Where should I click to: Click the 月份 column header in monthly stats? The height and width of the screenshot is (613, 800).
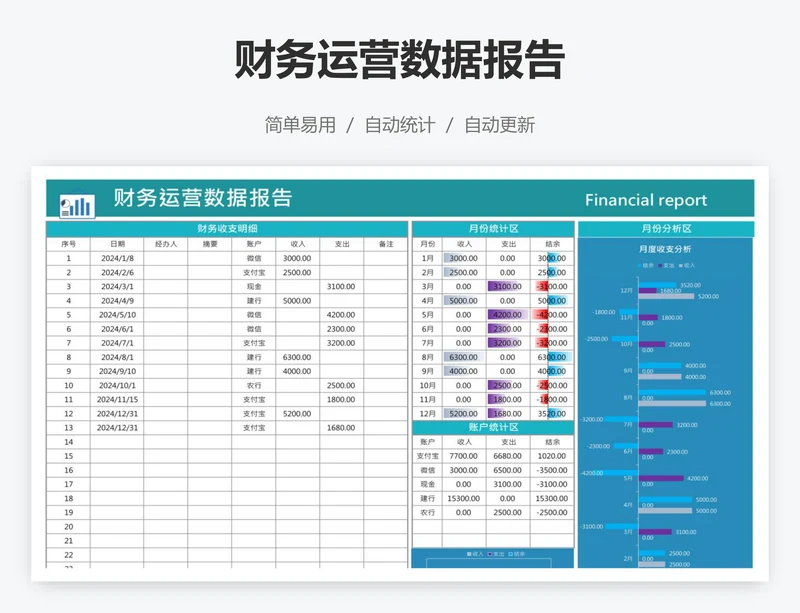[428, 244]
